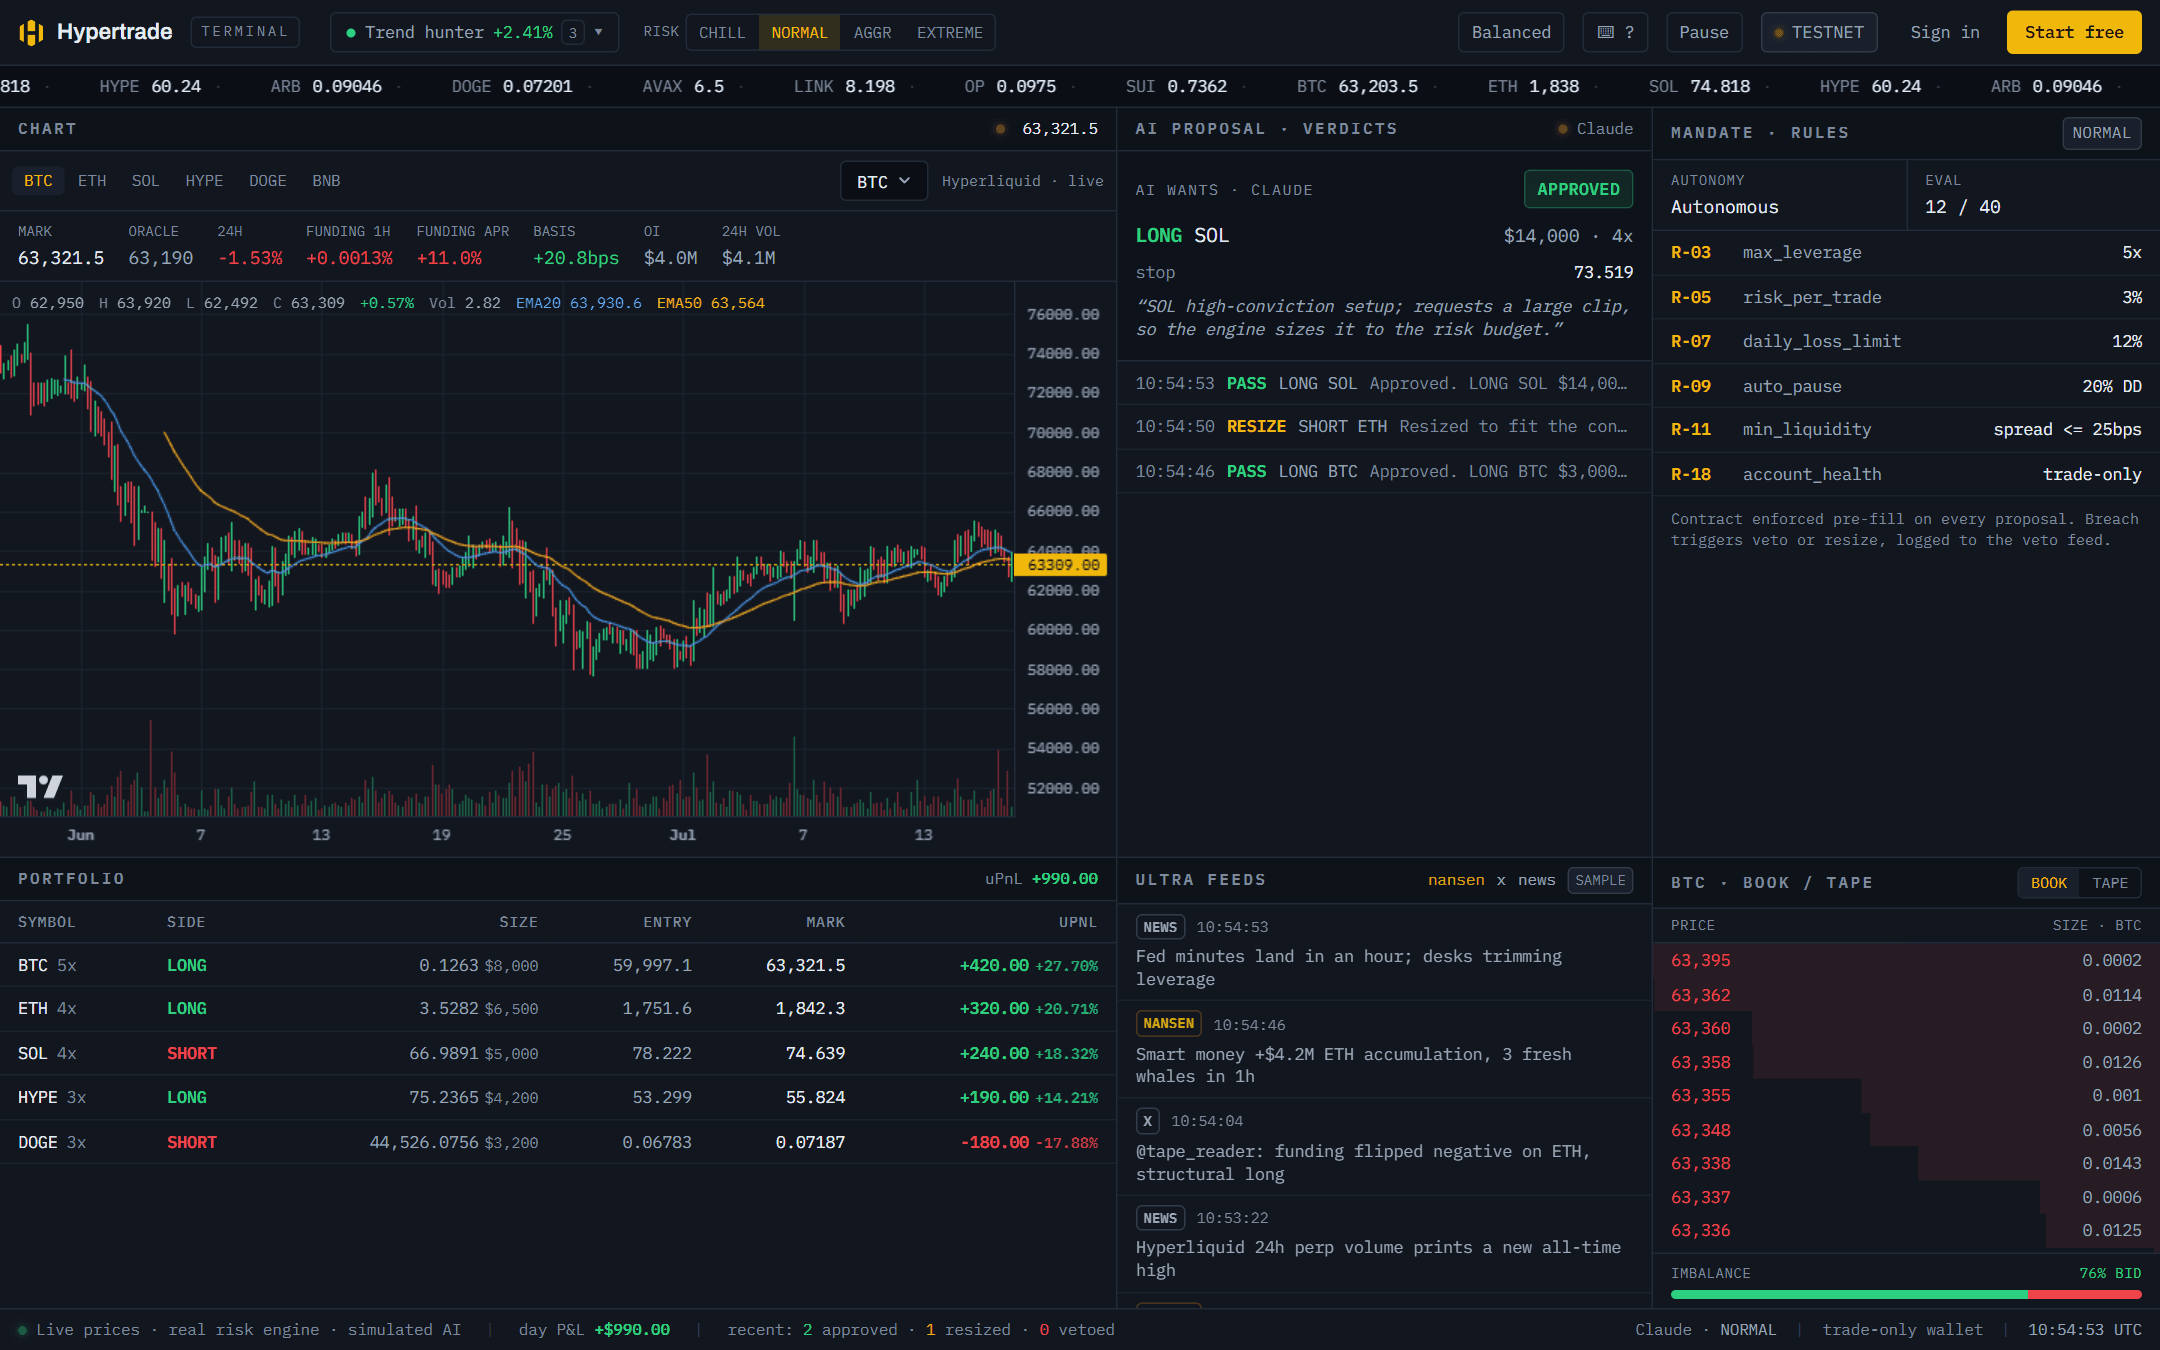Click the order book imbalance bar

point(1906,1294)
